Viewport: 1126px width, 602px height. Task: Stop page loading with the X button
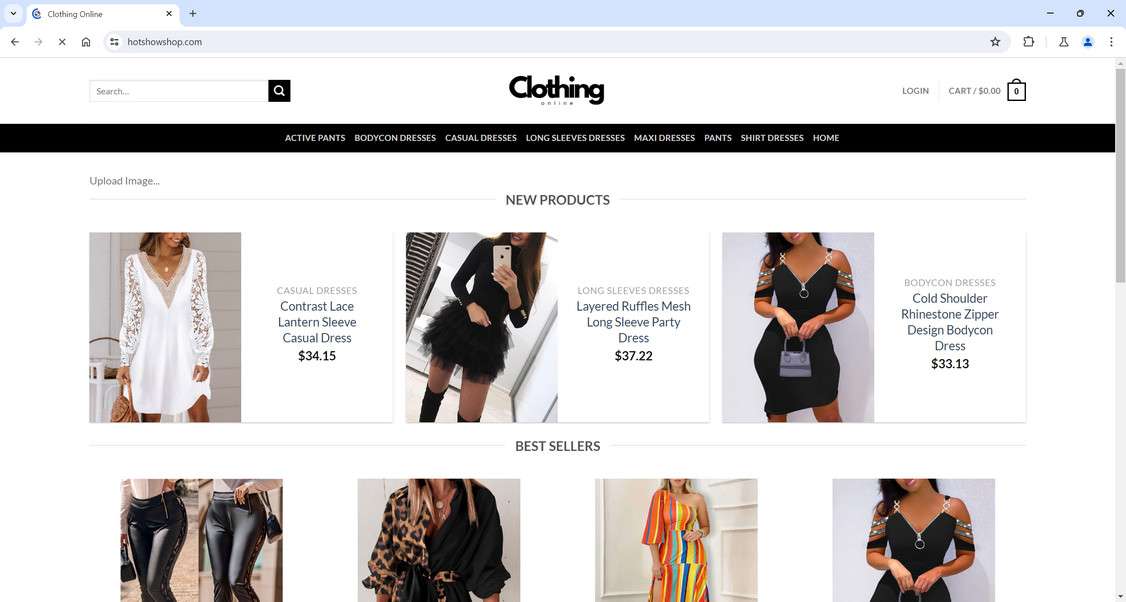[62, 42]
